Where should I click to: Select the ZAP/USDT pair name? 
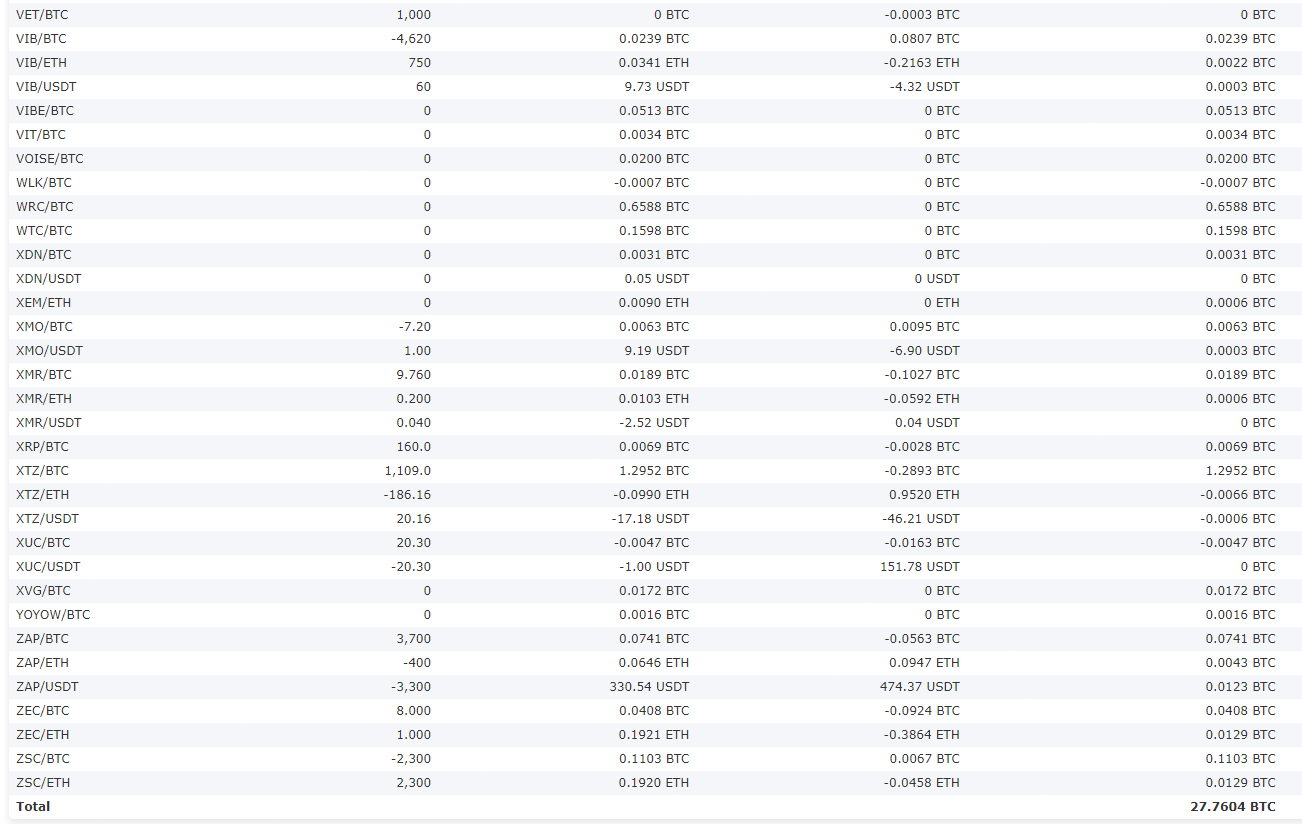[x=47, y=687]
